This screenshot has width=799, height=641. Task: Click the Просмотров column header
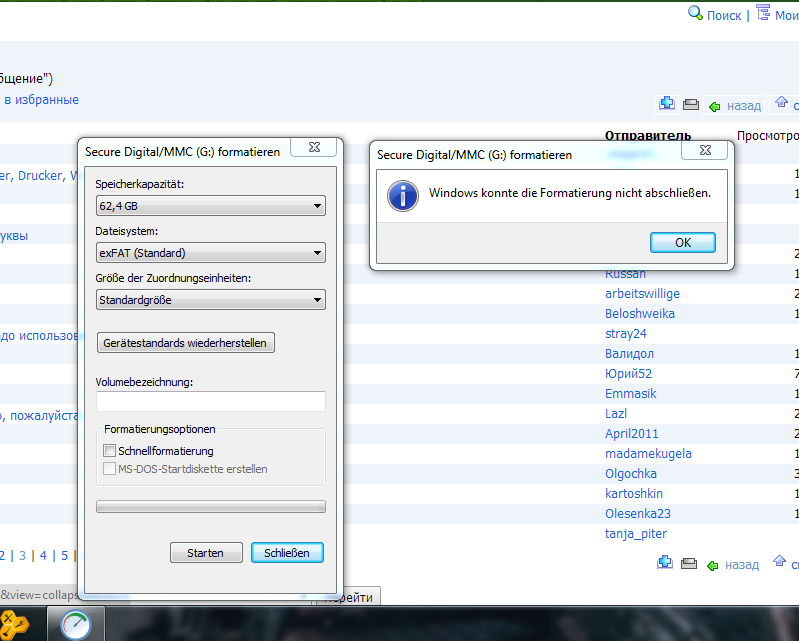click(x=767, y=136)
